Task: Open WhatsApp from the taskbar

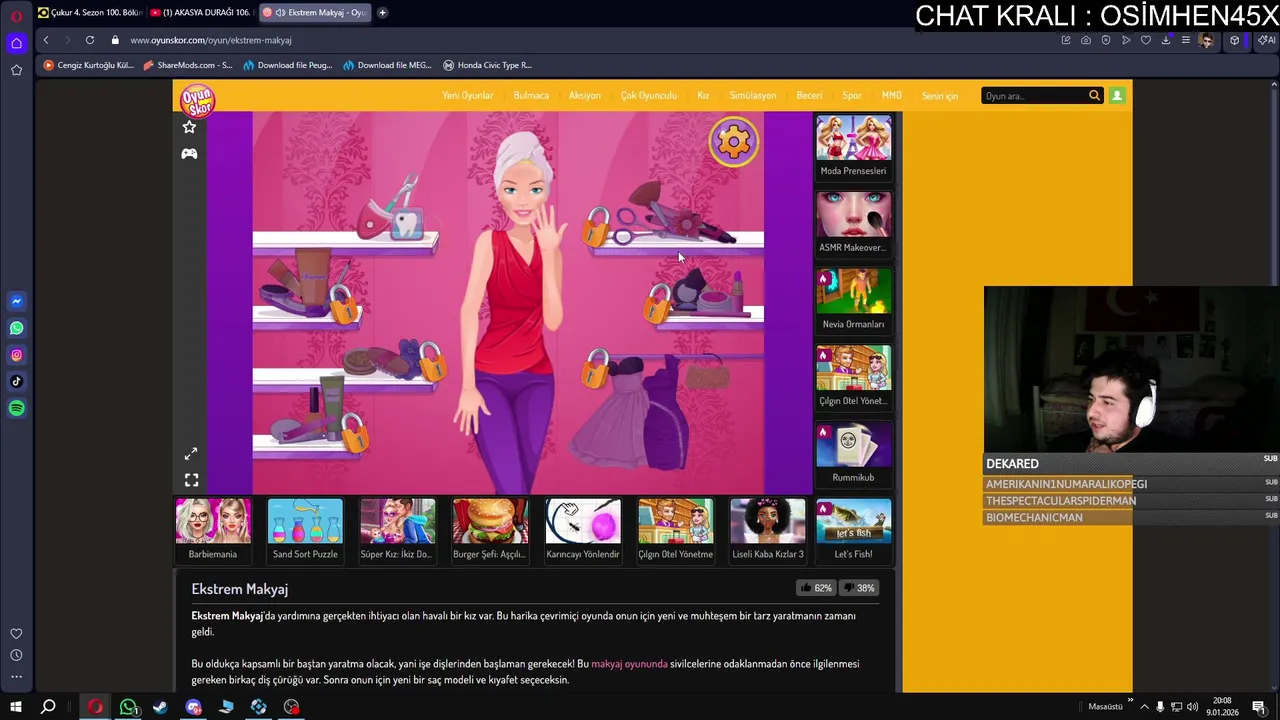Action: (x=128, y=707)
